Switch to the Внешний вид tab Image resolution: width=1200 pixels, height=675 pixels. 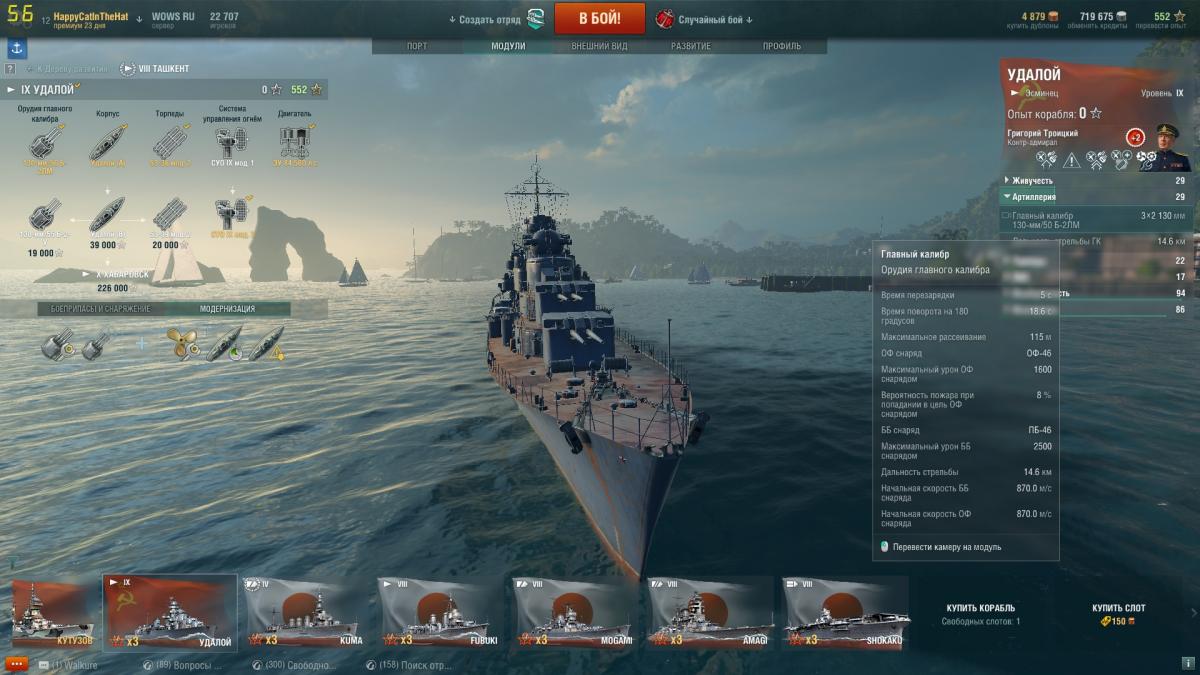click(x=599, y=46)
